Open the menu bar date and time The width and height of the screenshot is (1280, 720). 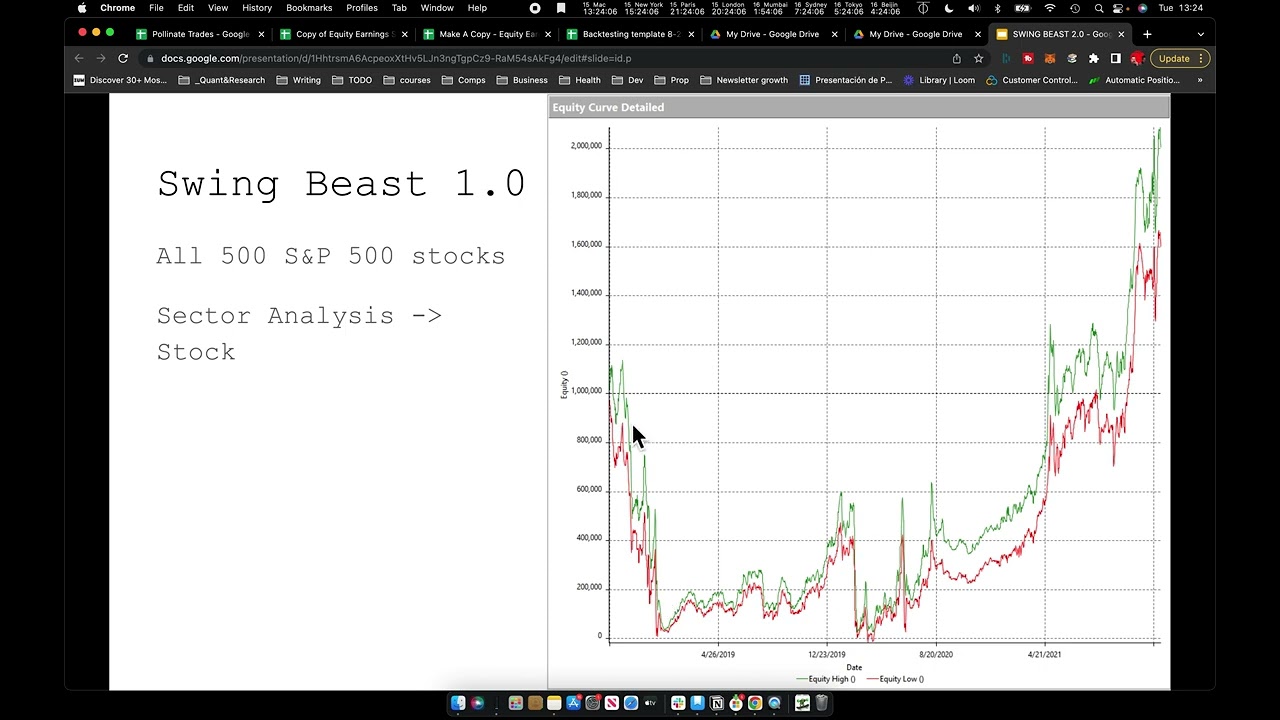click(1180, 8)
